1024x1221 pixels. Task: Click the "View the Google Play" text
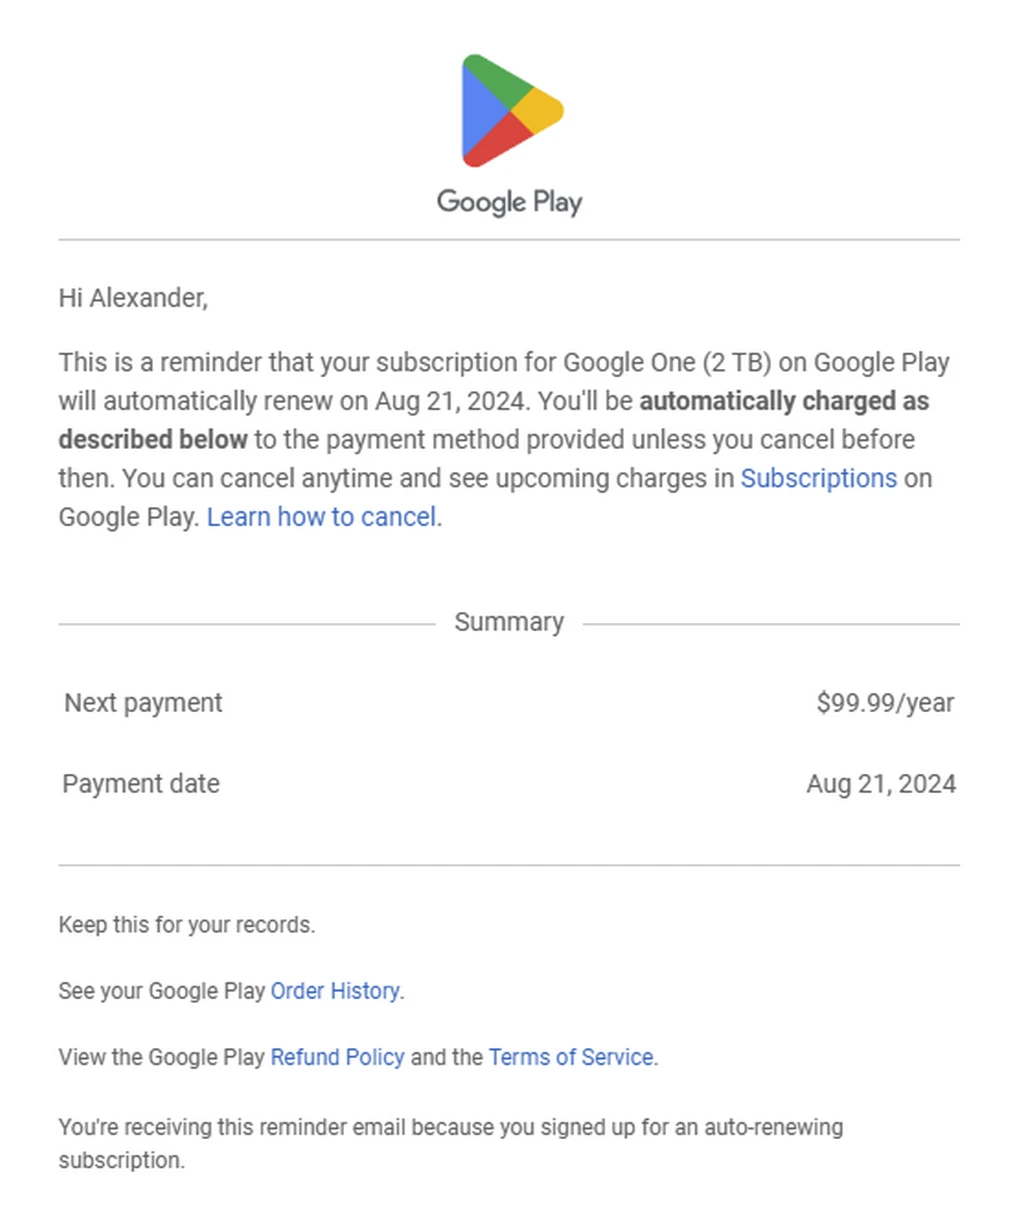(162, 1057)
